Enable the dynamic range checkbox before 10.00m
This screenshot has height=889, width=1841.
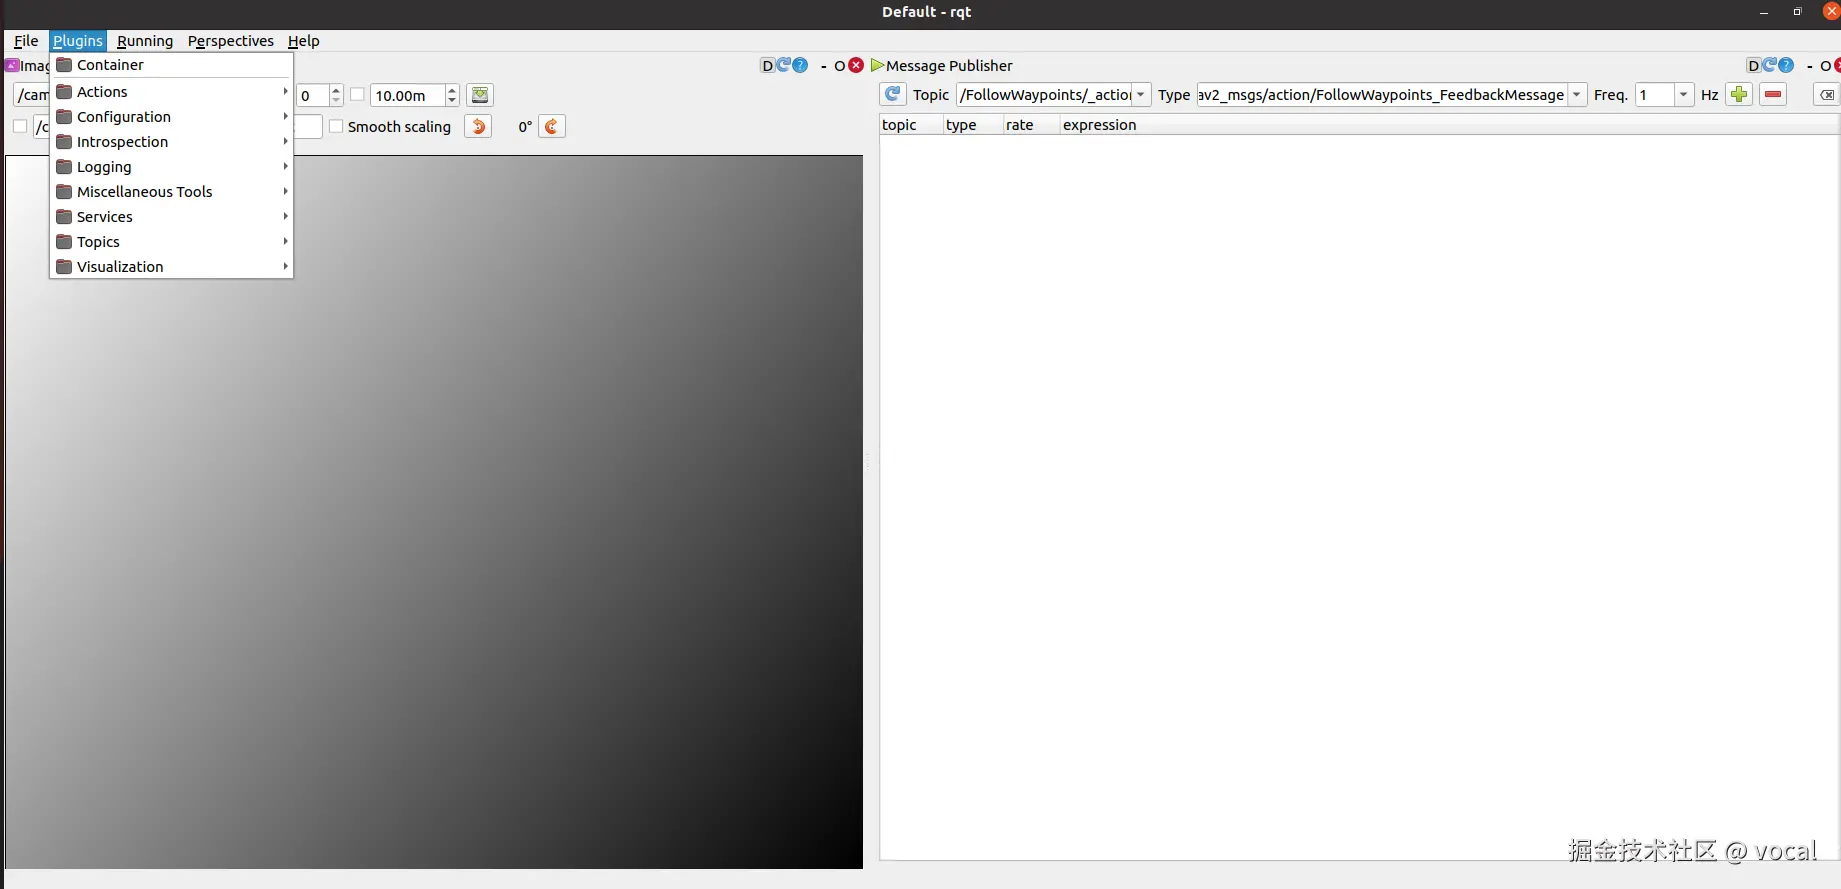[x=357, y=95]
